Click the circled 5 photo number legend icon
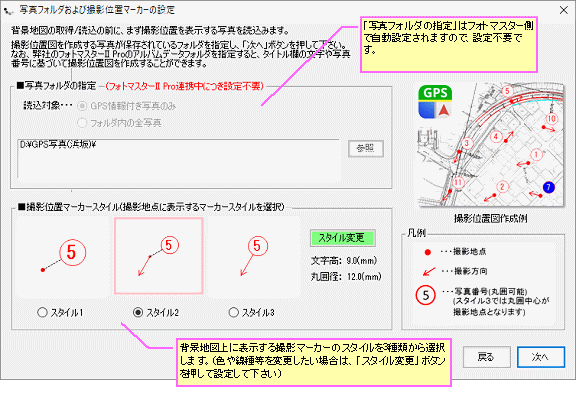 (425, 295)
